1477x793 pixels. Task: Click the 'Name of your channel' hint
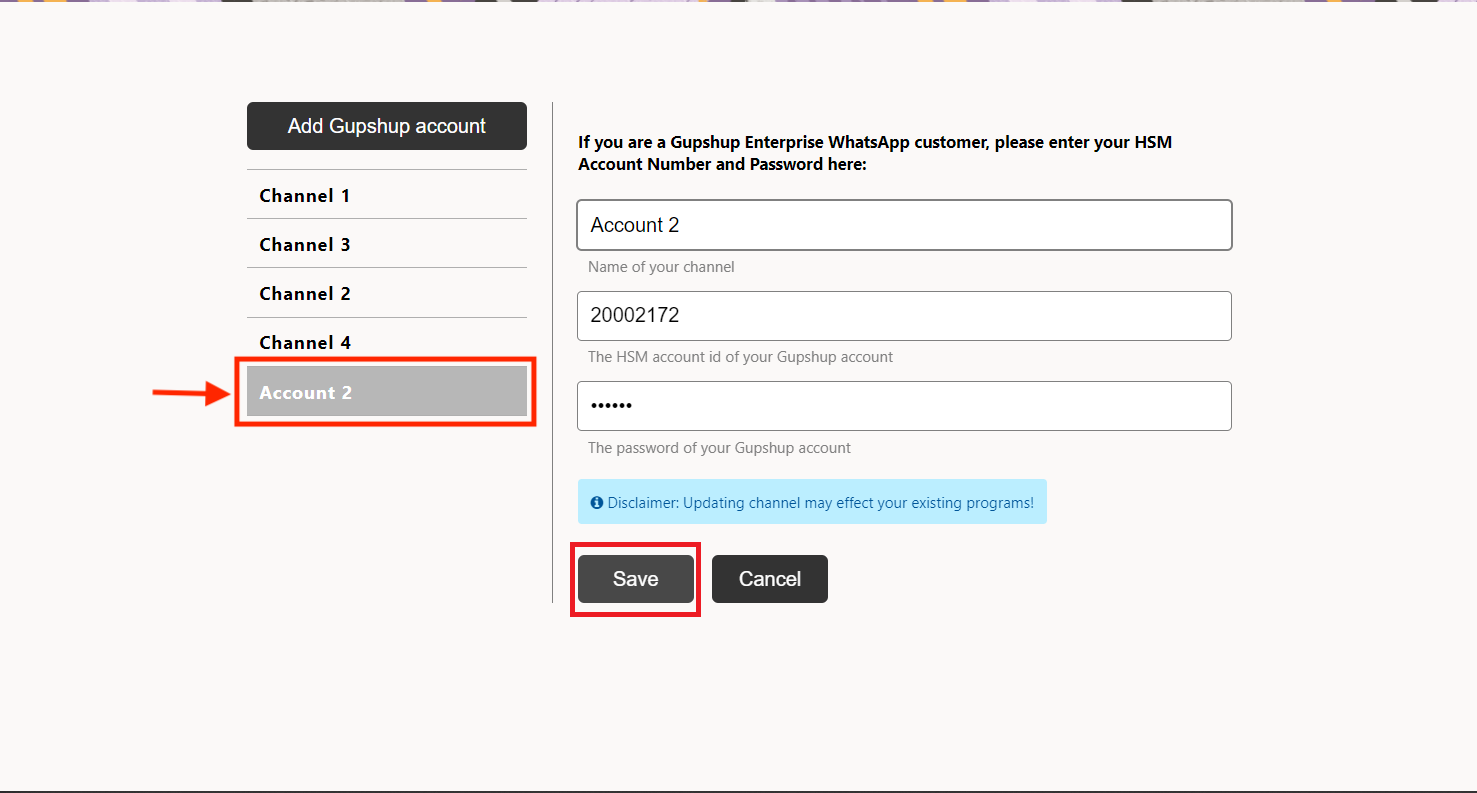661,267
